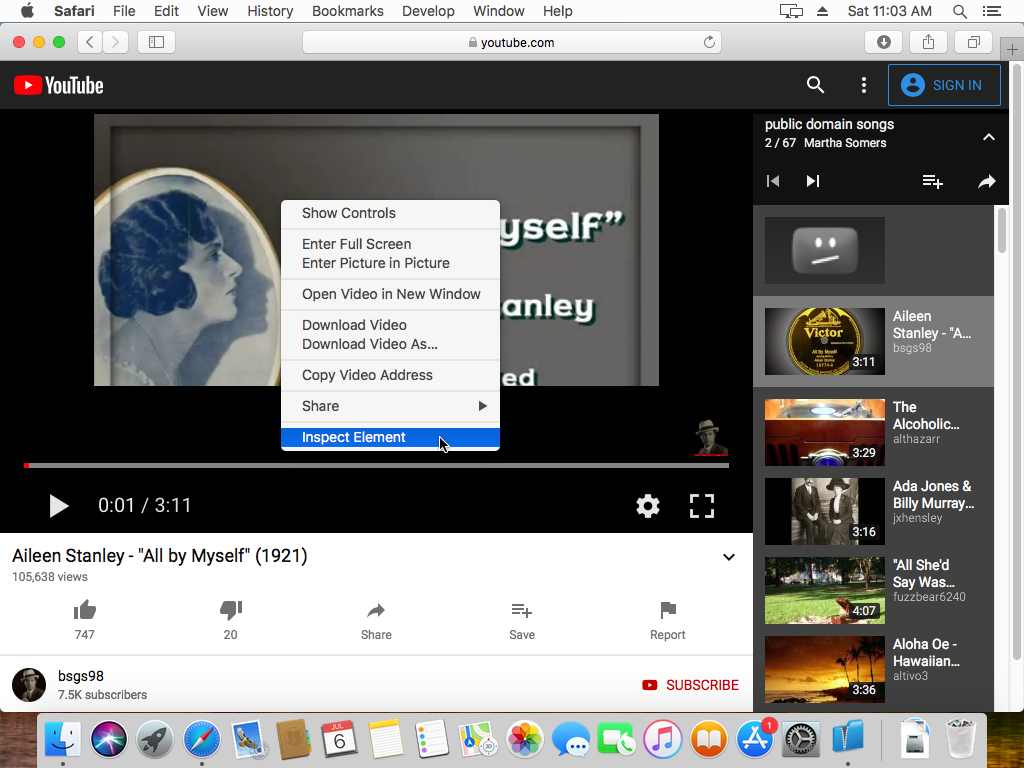Choose Download Video from context menu
Screen dimensions: 1024x768
(354, 325)
